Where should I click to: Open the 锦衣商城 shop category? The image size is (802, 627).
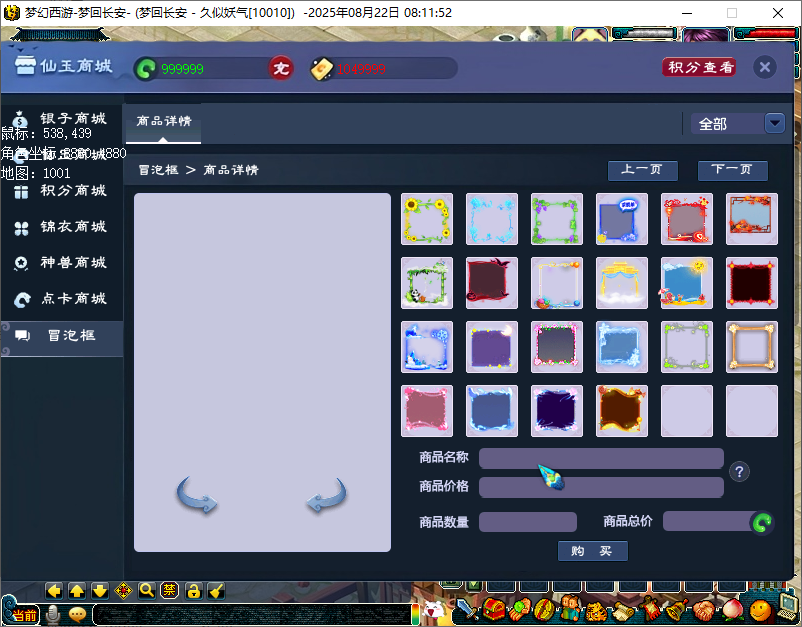[x=73, y=227]
